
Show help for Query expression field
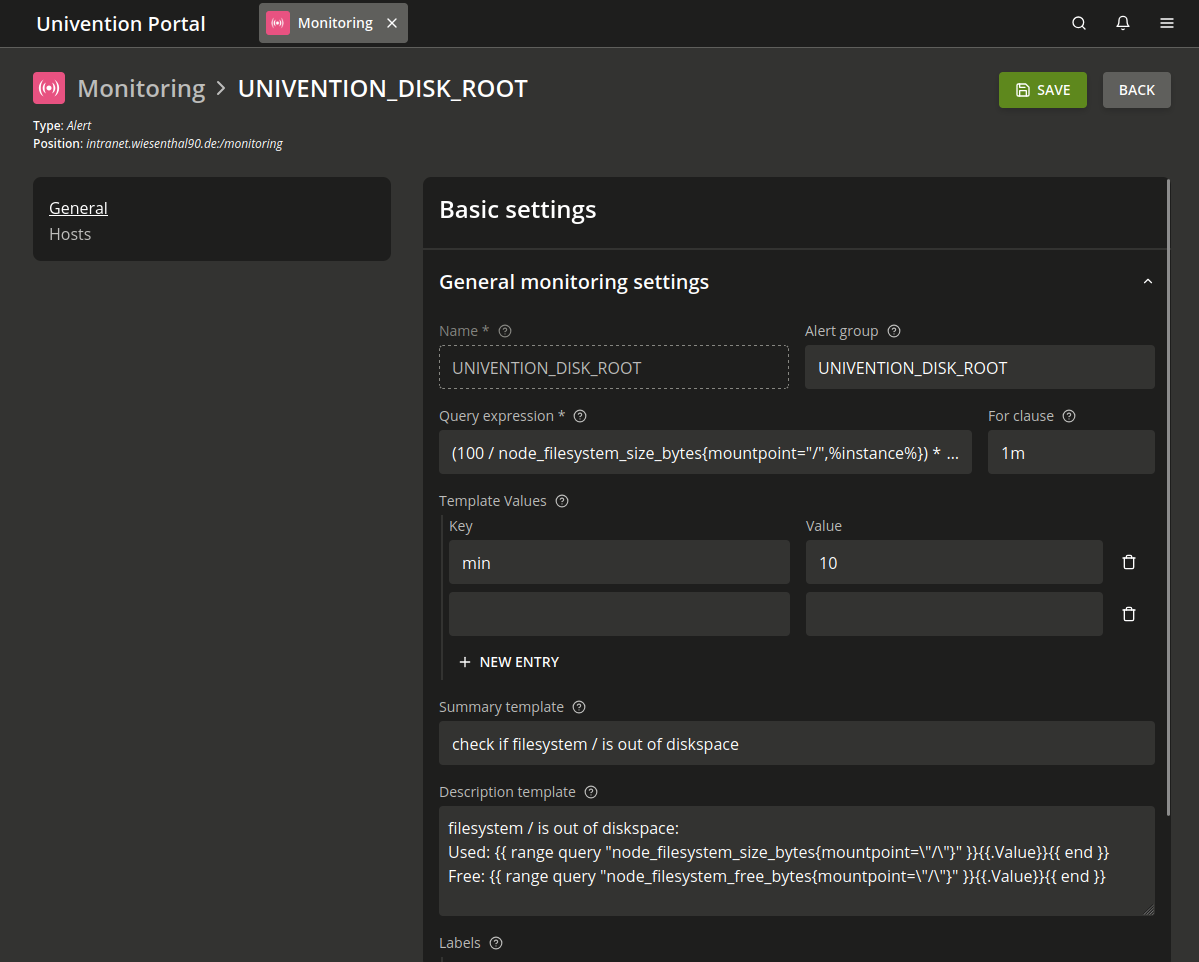[x=580, y=416]
